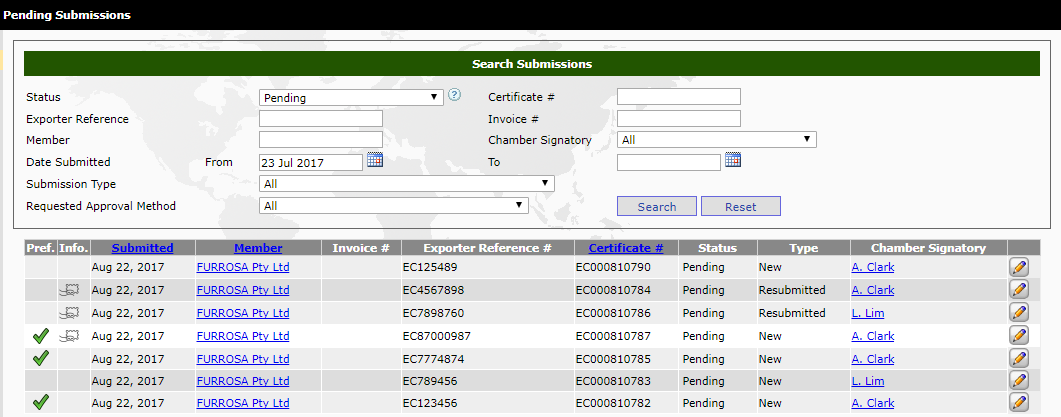
Task: Click the info icon for reference EC4567898
Action: tap(71, 290)
